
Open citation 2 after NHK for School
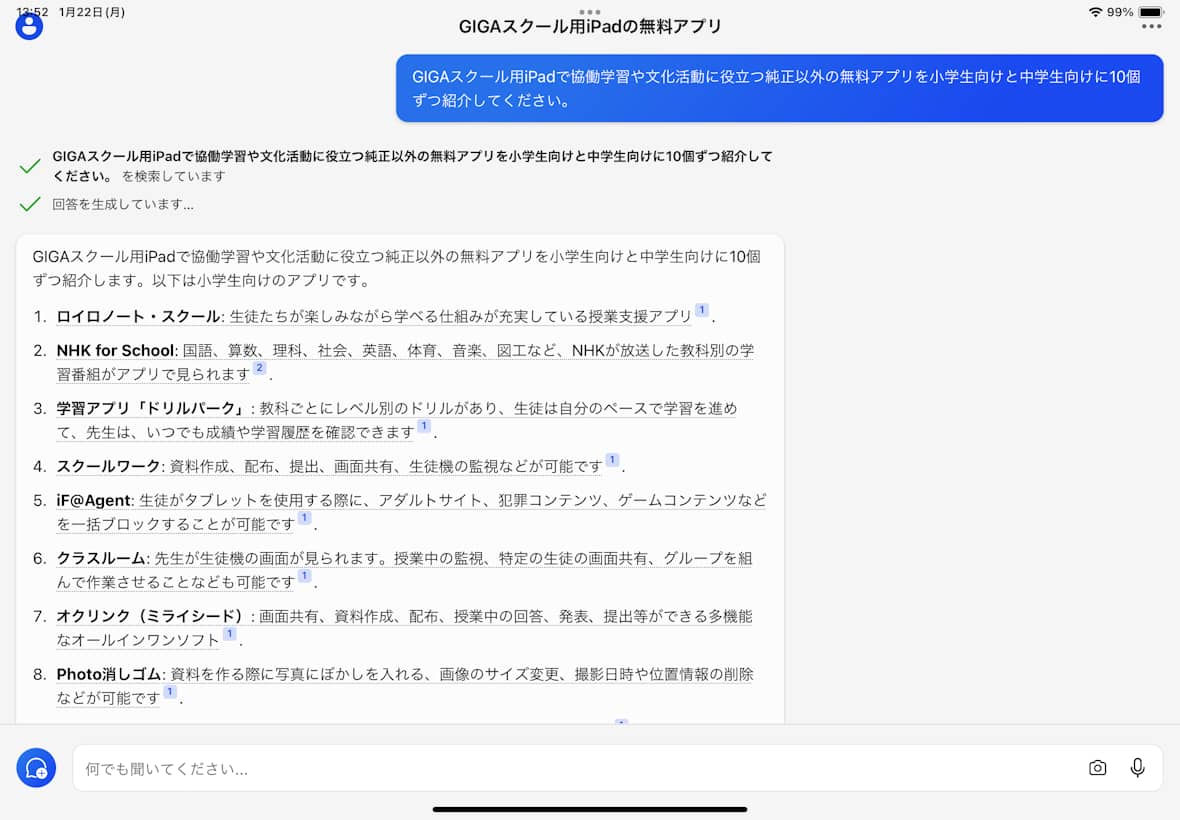coord(259,369)
